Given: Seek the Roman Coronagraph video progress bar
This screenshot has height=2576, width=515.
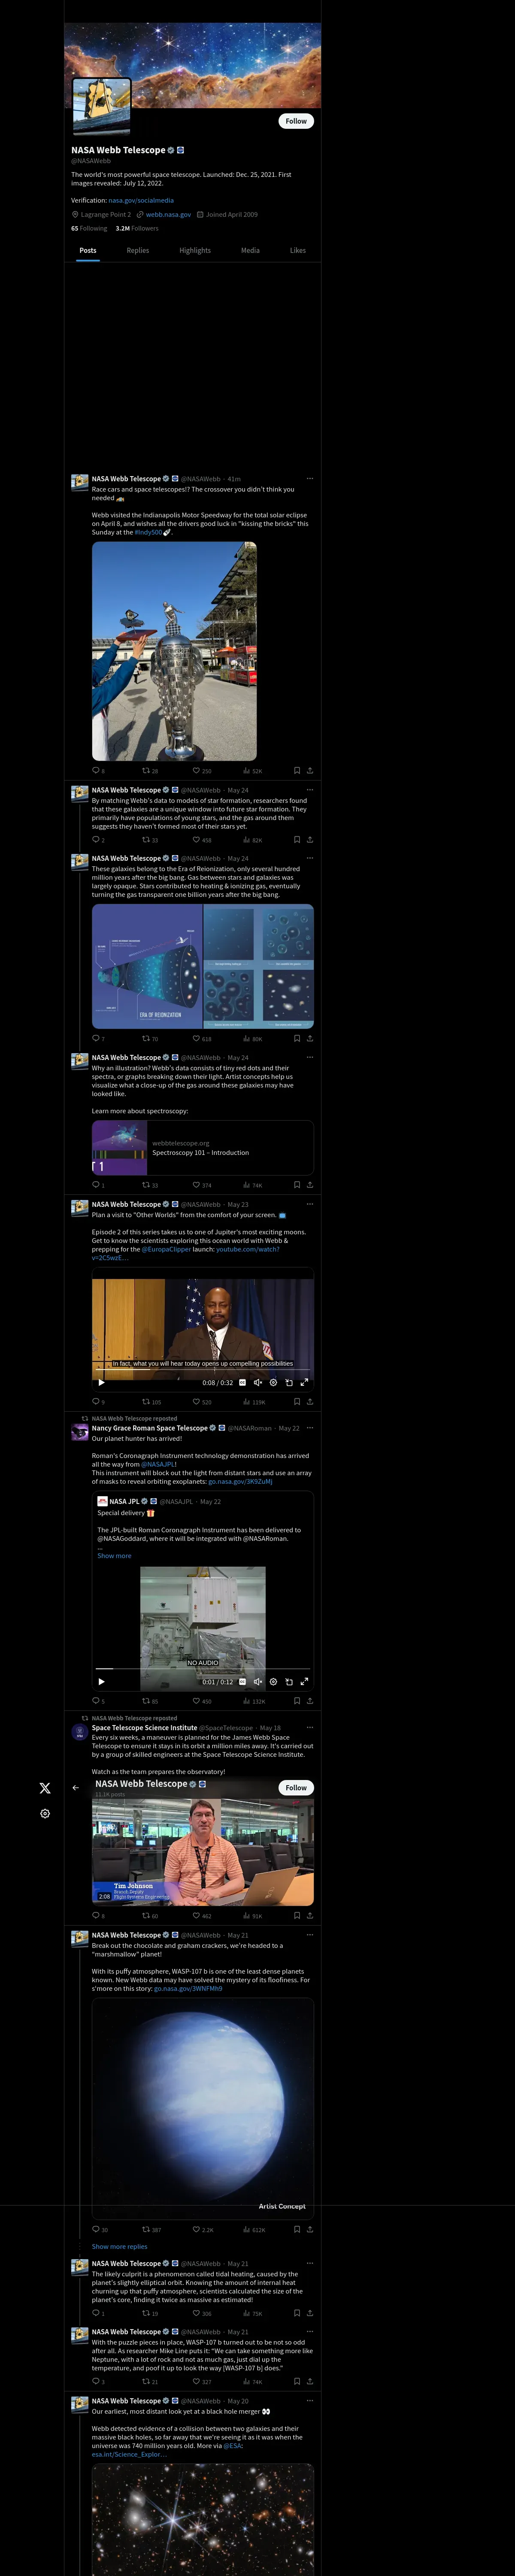Looking at the screenshot, I should pyautogui.click(x=203, y=1669).
